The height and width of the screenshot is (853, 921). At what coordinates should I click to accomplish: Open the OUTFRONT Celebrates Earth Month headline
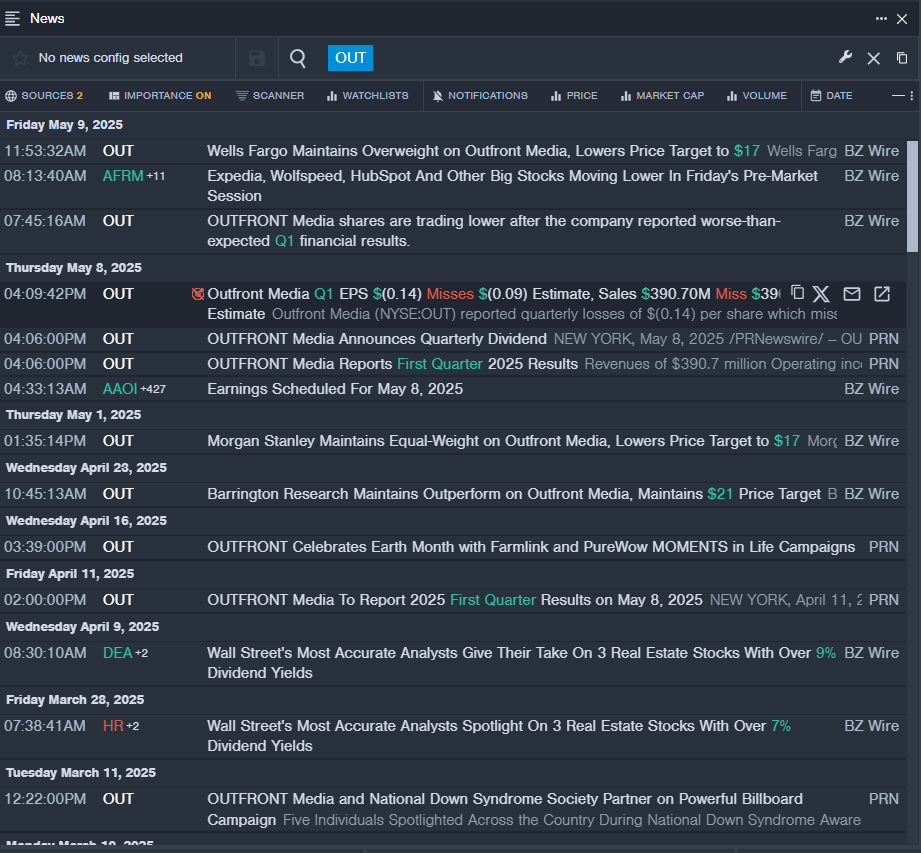click(531, 546)
